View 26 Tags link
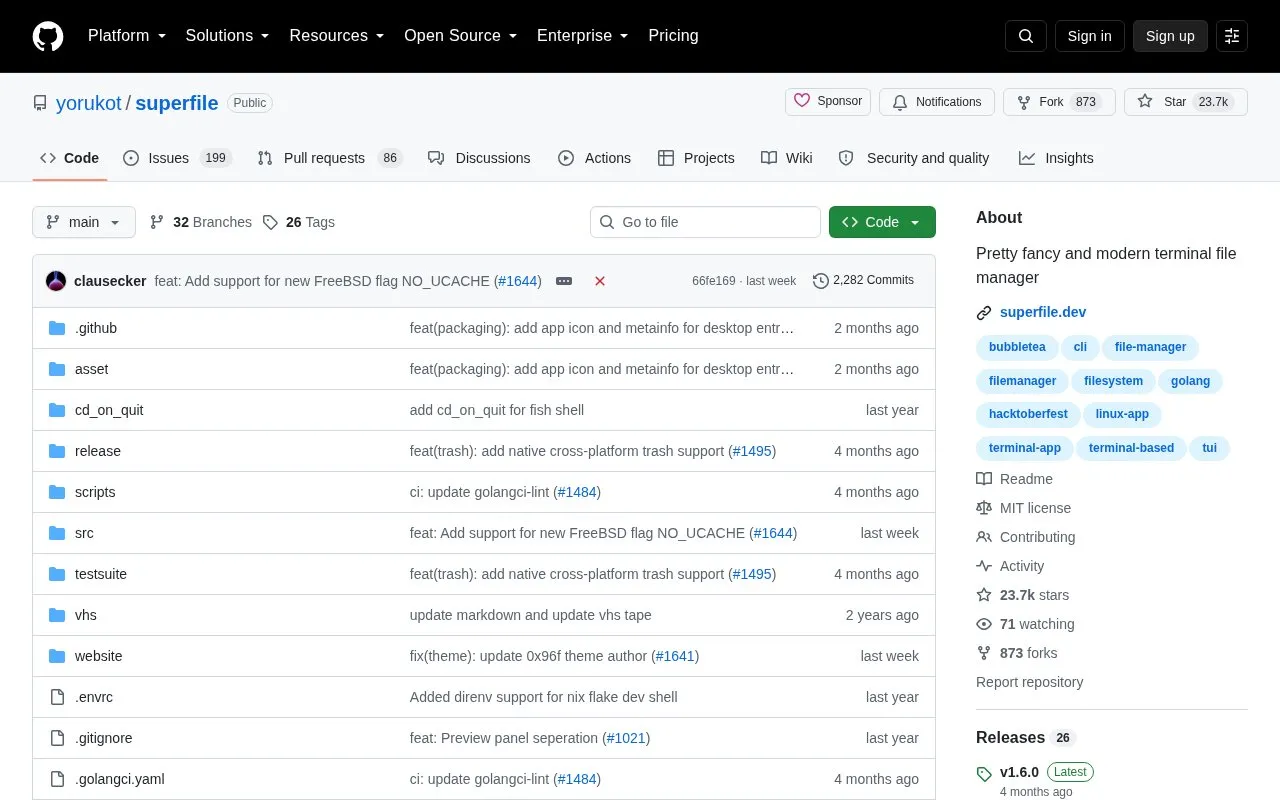The image size is (1280, 800). pyautogui.click(x=299, y=222)
